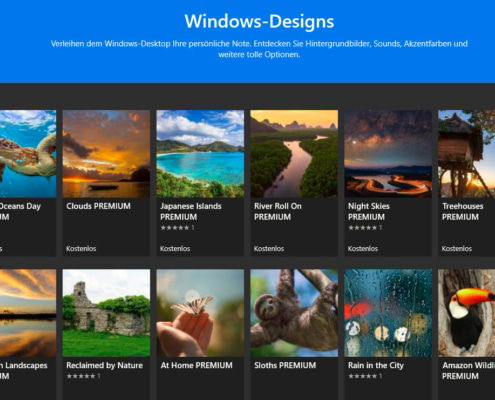This screenshot has height=400, width=495.
Task: Click the Sloths PREMIUM title
Action: click(x=285, y=365)
